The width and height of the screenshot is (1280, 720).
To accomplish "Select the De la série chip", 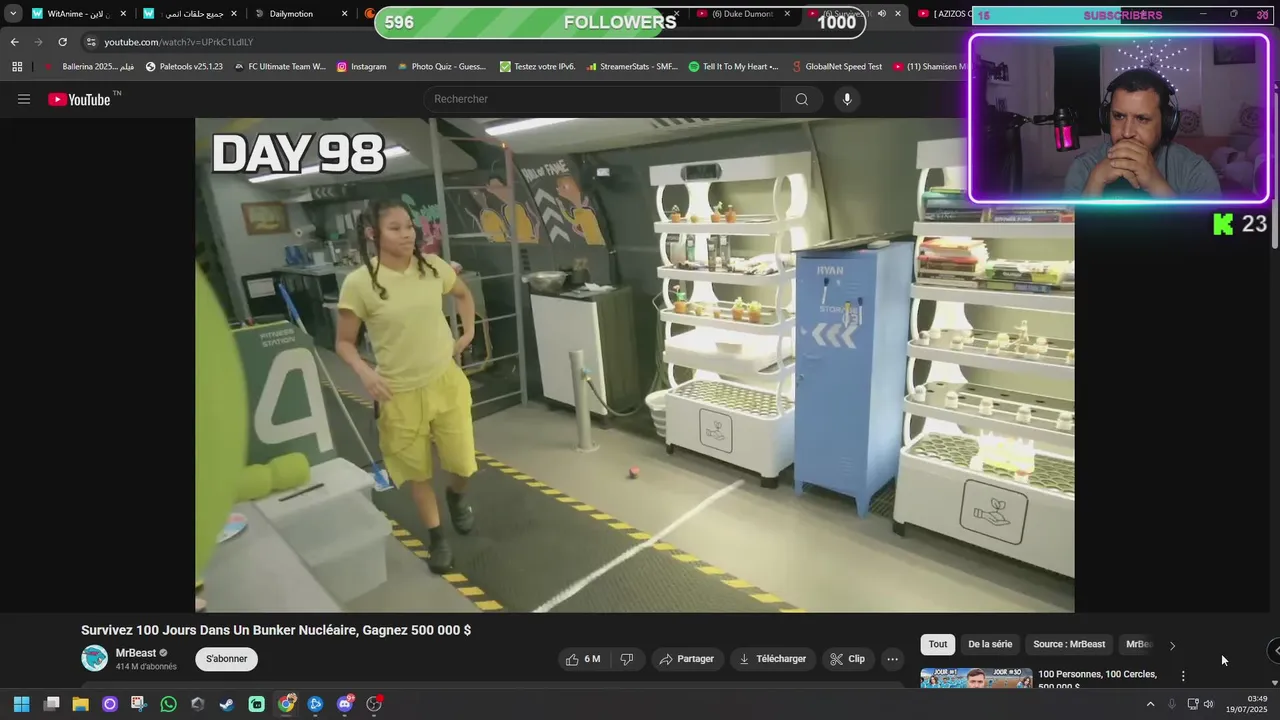I will tap(990, 644).
